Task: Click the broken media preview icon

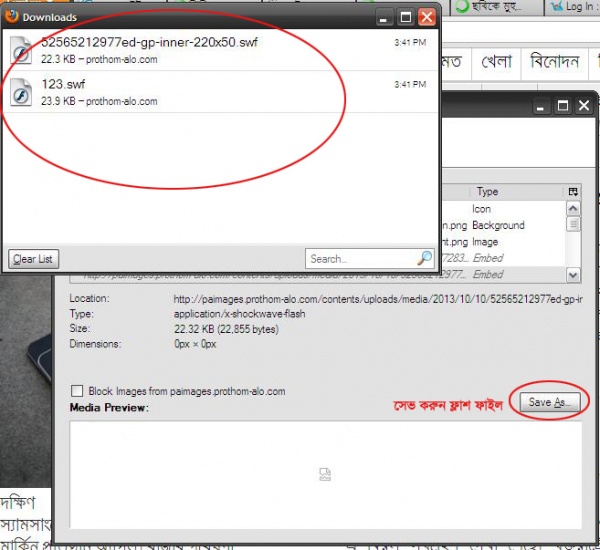Action: point(325,474)
